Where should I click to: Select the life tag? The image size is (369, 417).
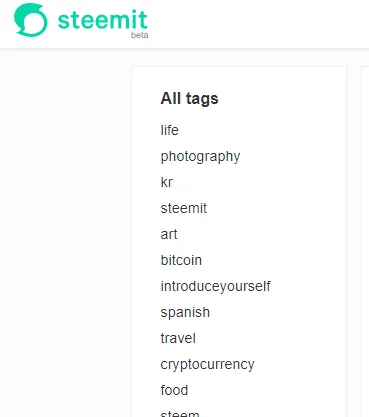[169, 130]
